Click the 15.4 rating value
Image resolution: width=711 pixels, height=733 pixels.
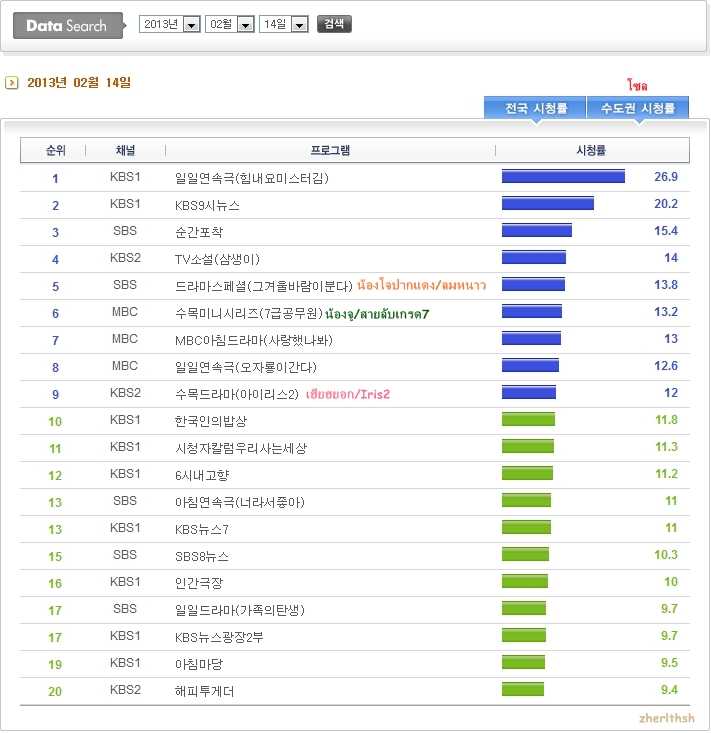pyautogui.click(x=666, y=231)
